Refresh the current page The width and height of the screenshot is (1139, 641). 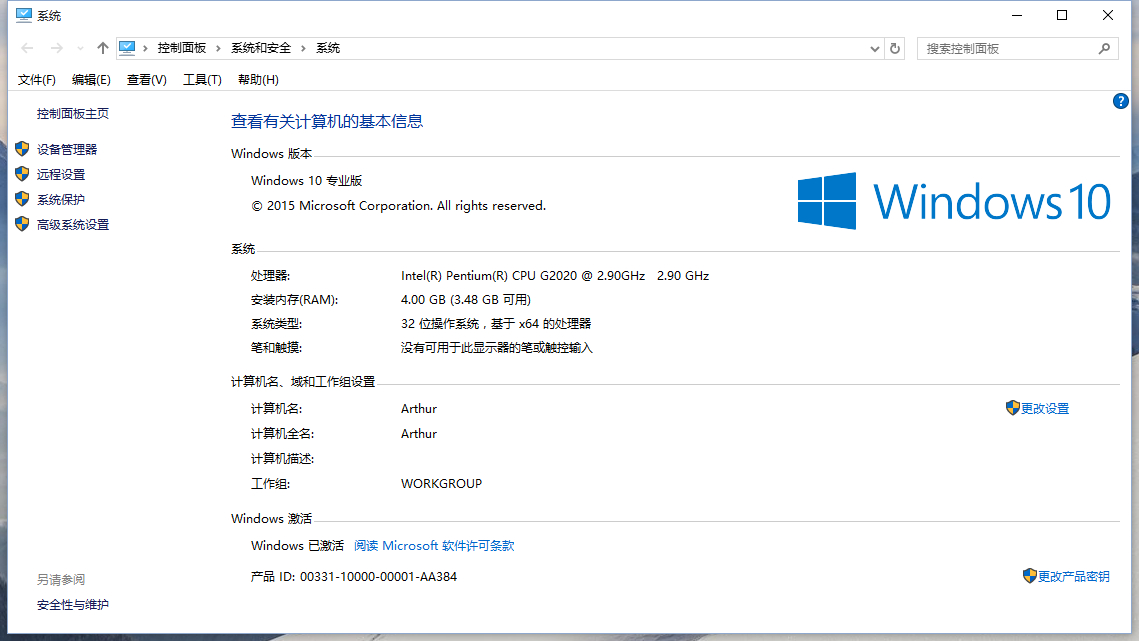click(x=895, y=49)
